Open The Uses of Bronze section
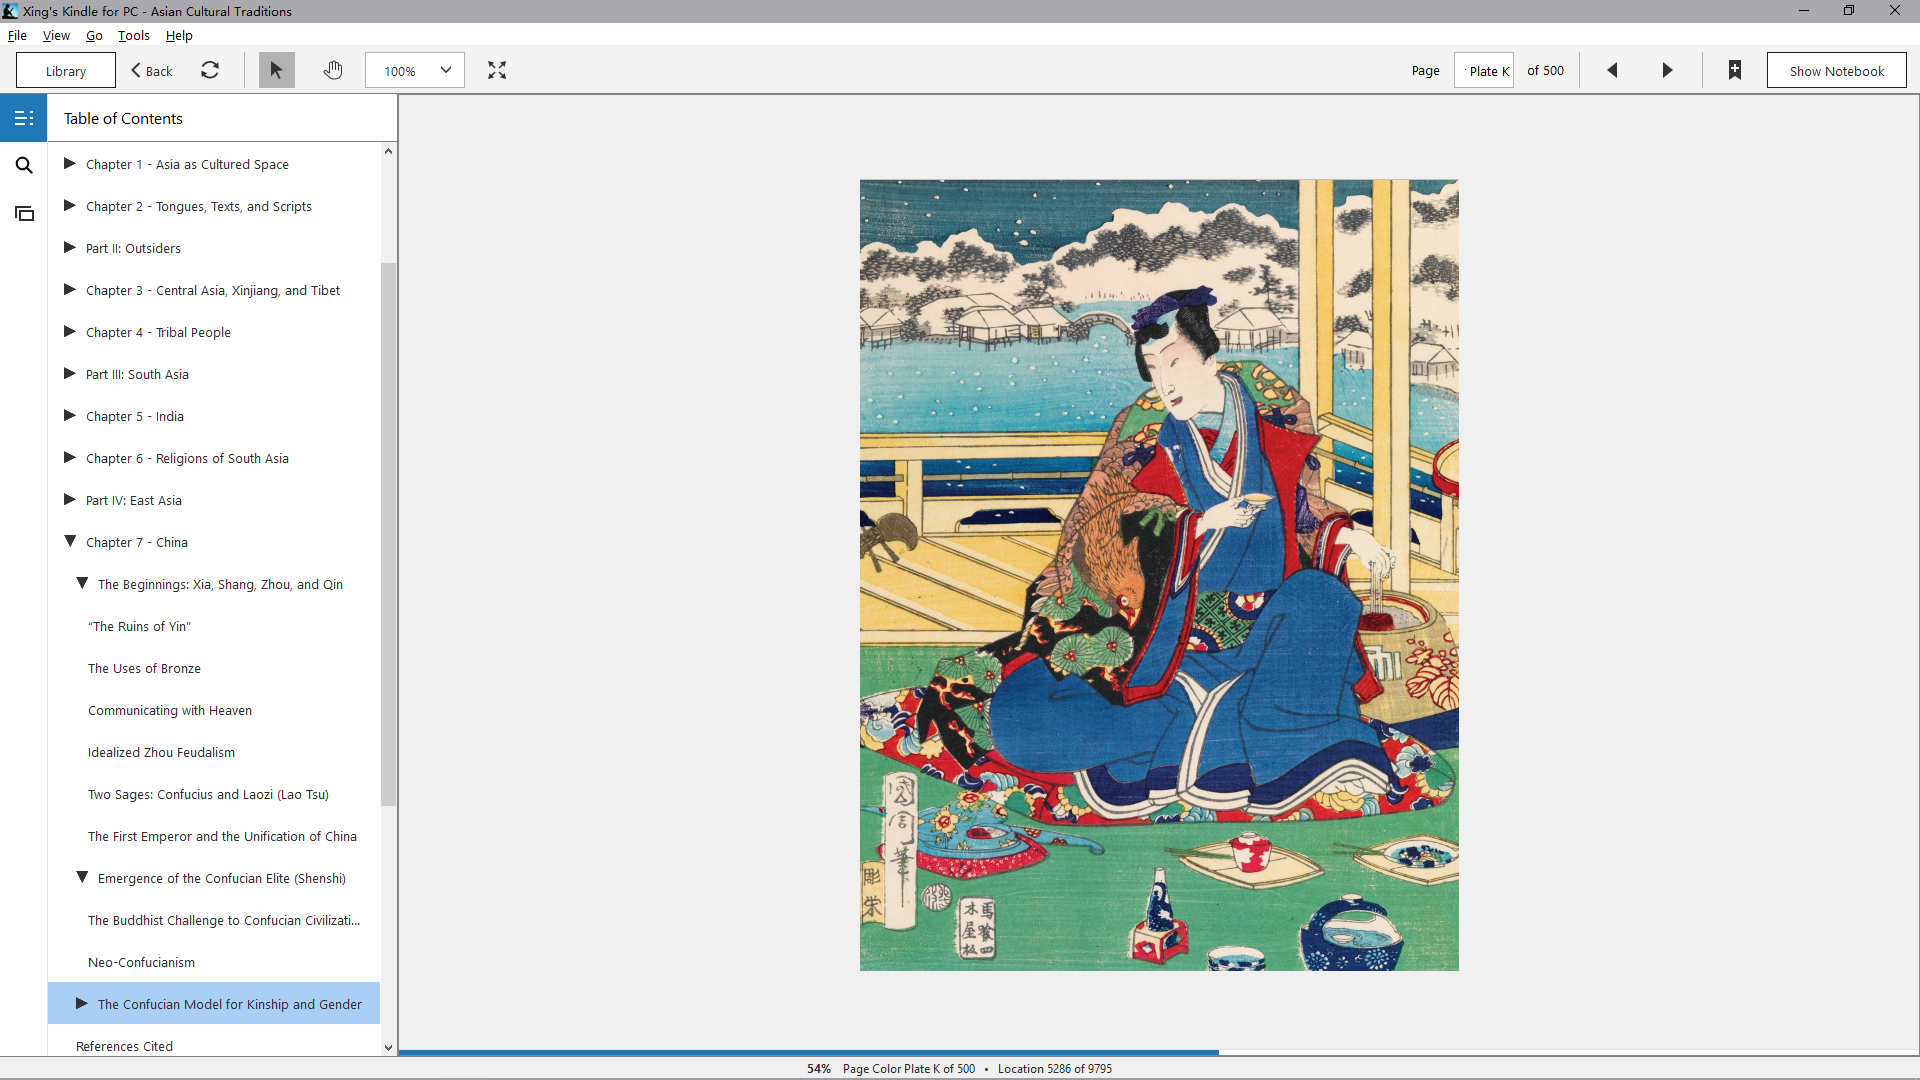Image resolution: width=1920 pixels, height=1080 pixels. coord(144,668)
